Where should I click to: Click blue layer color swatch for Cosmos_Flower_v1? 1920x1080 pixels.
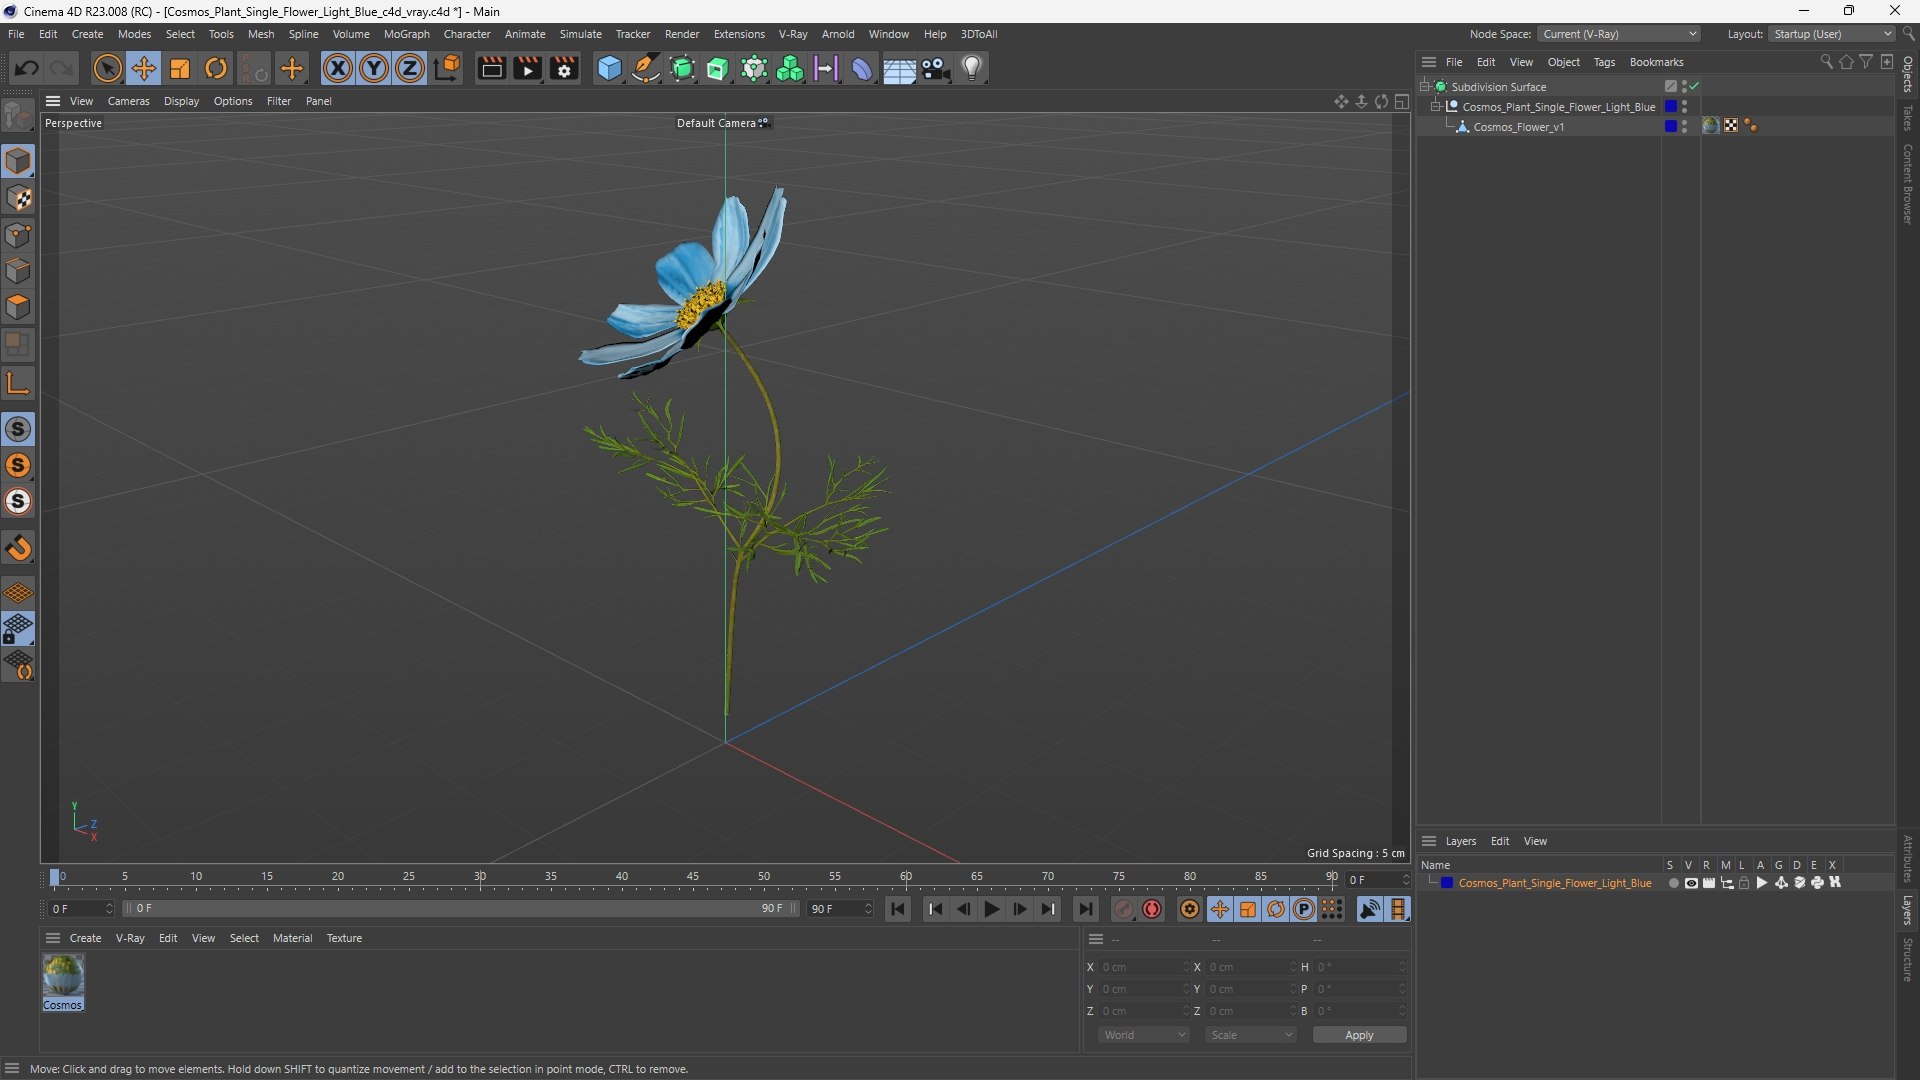pos(1670,126)
